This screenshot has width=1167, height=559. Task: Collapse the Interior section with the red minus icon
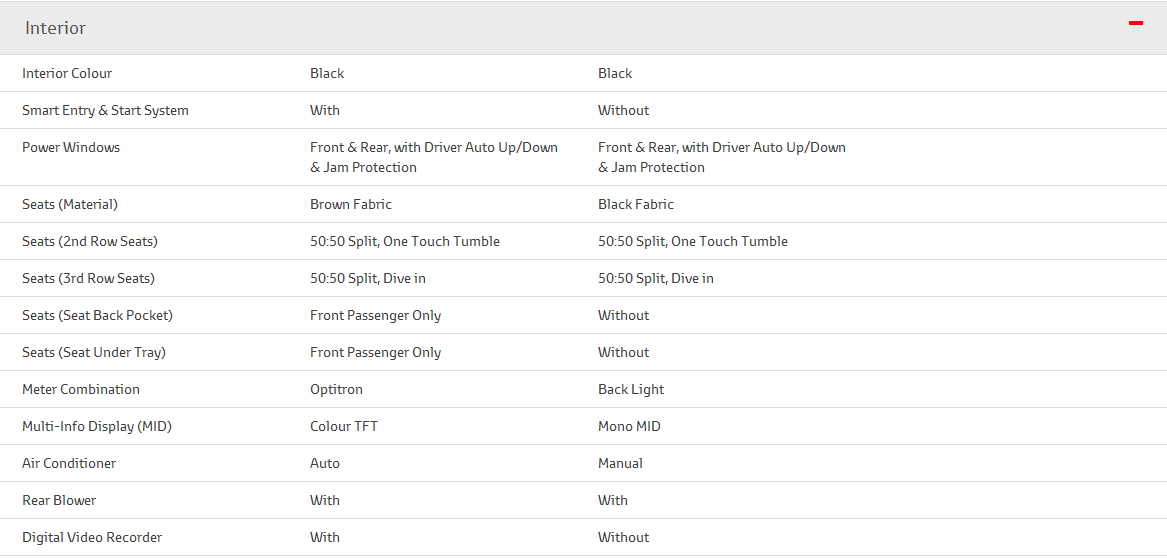pos(1135,23)
